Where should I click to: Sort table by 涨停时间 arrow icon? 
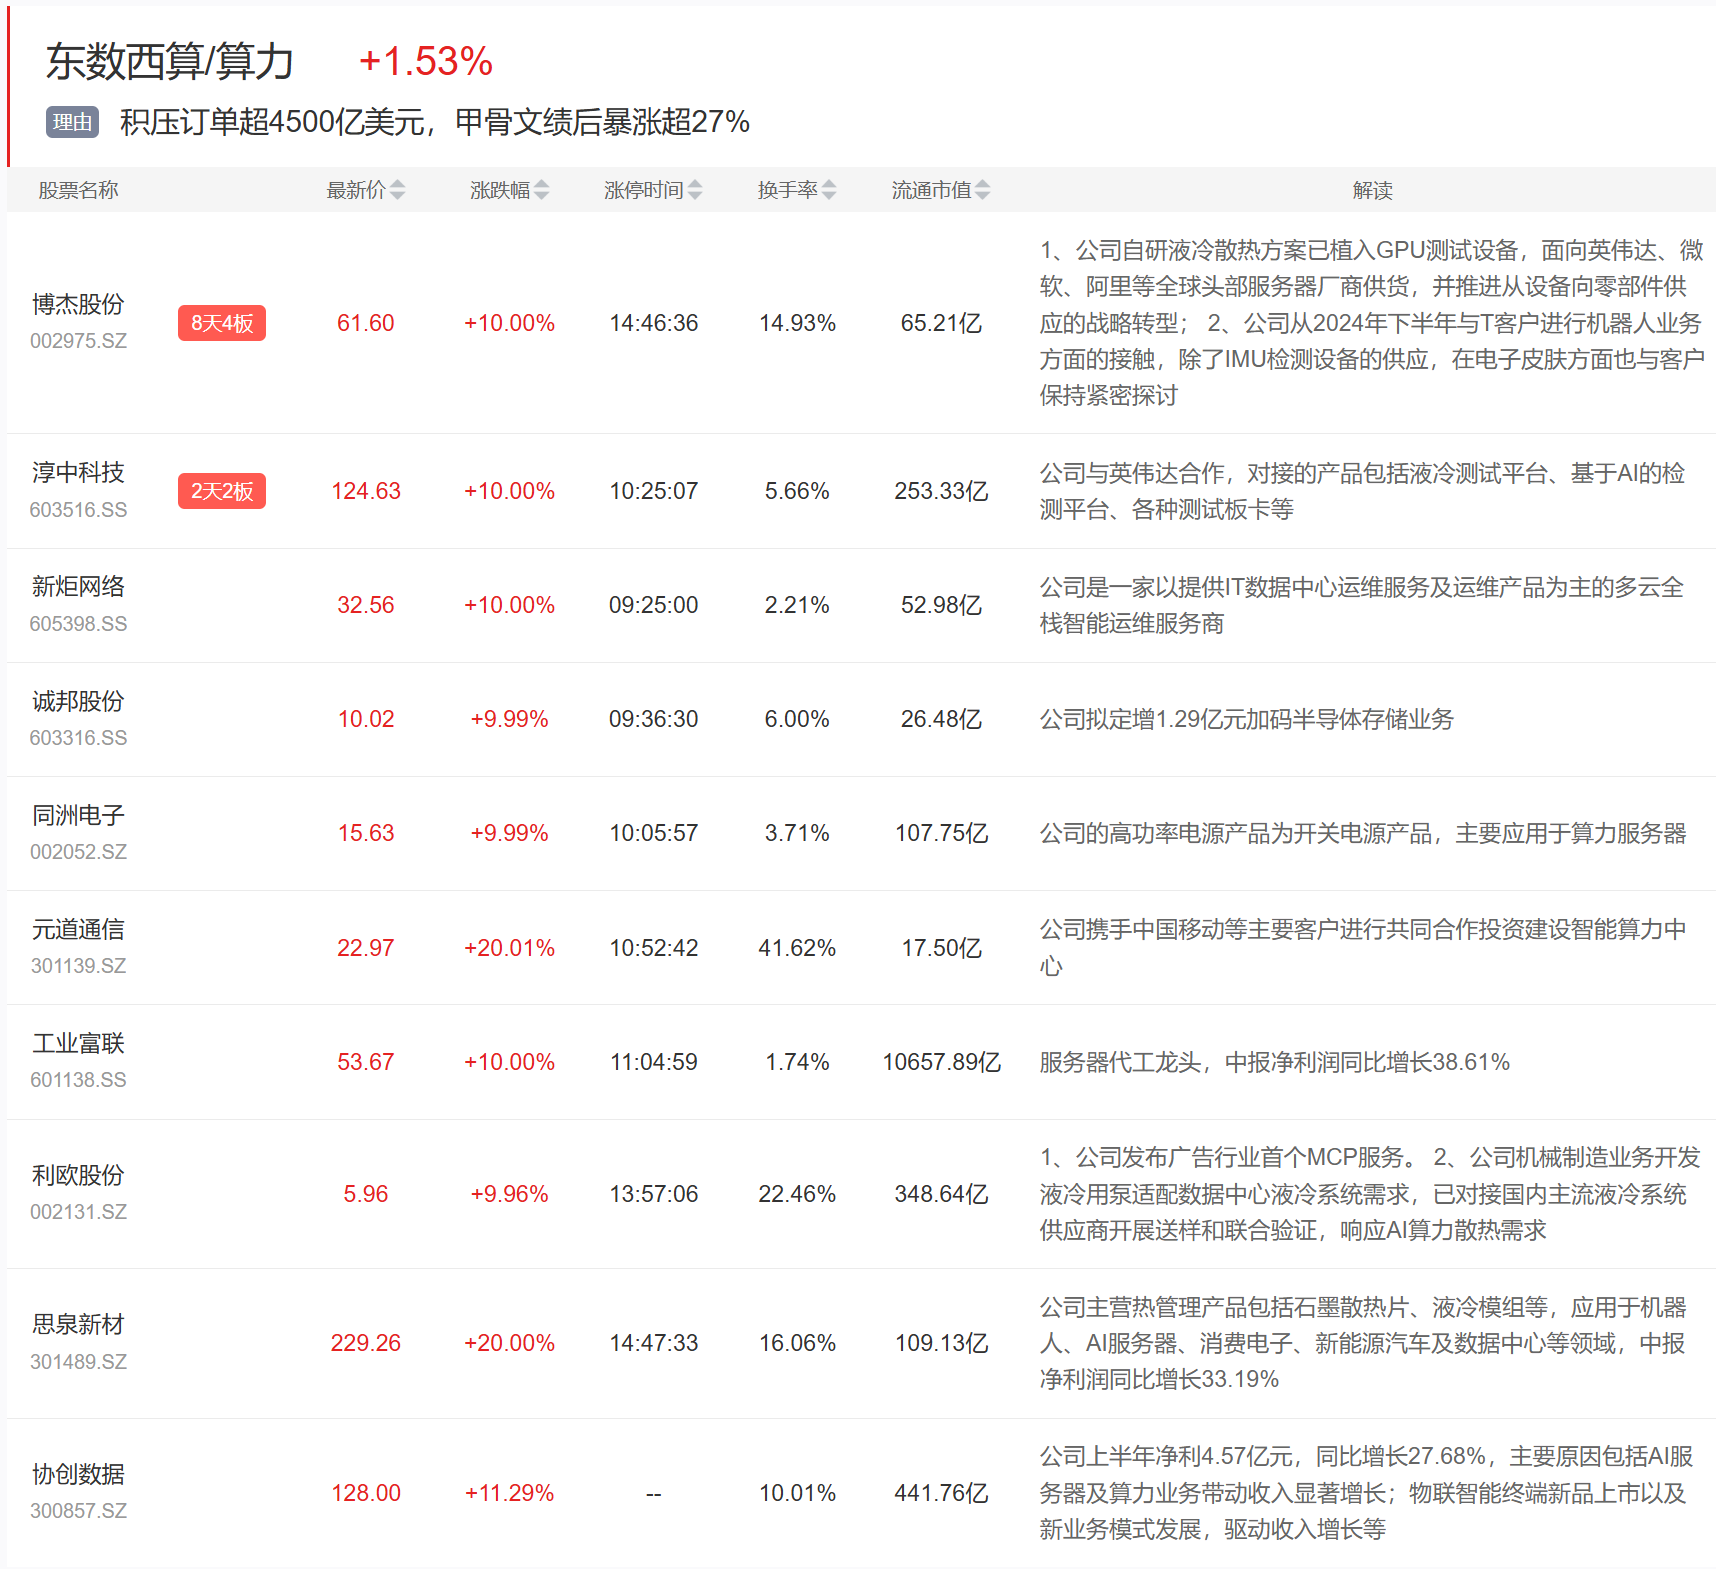click(695, 190)
